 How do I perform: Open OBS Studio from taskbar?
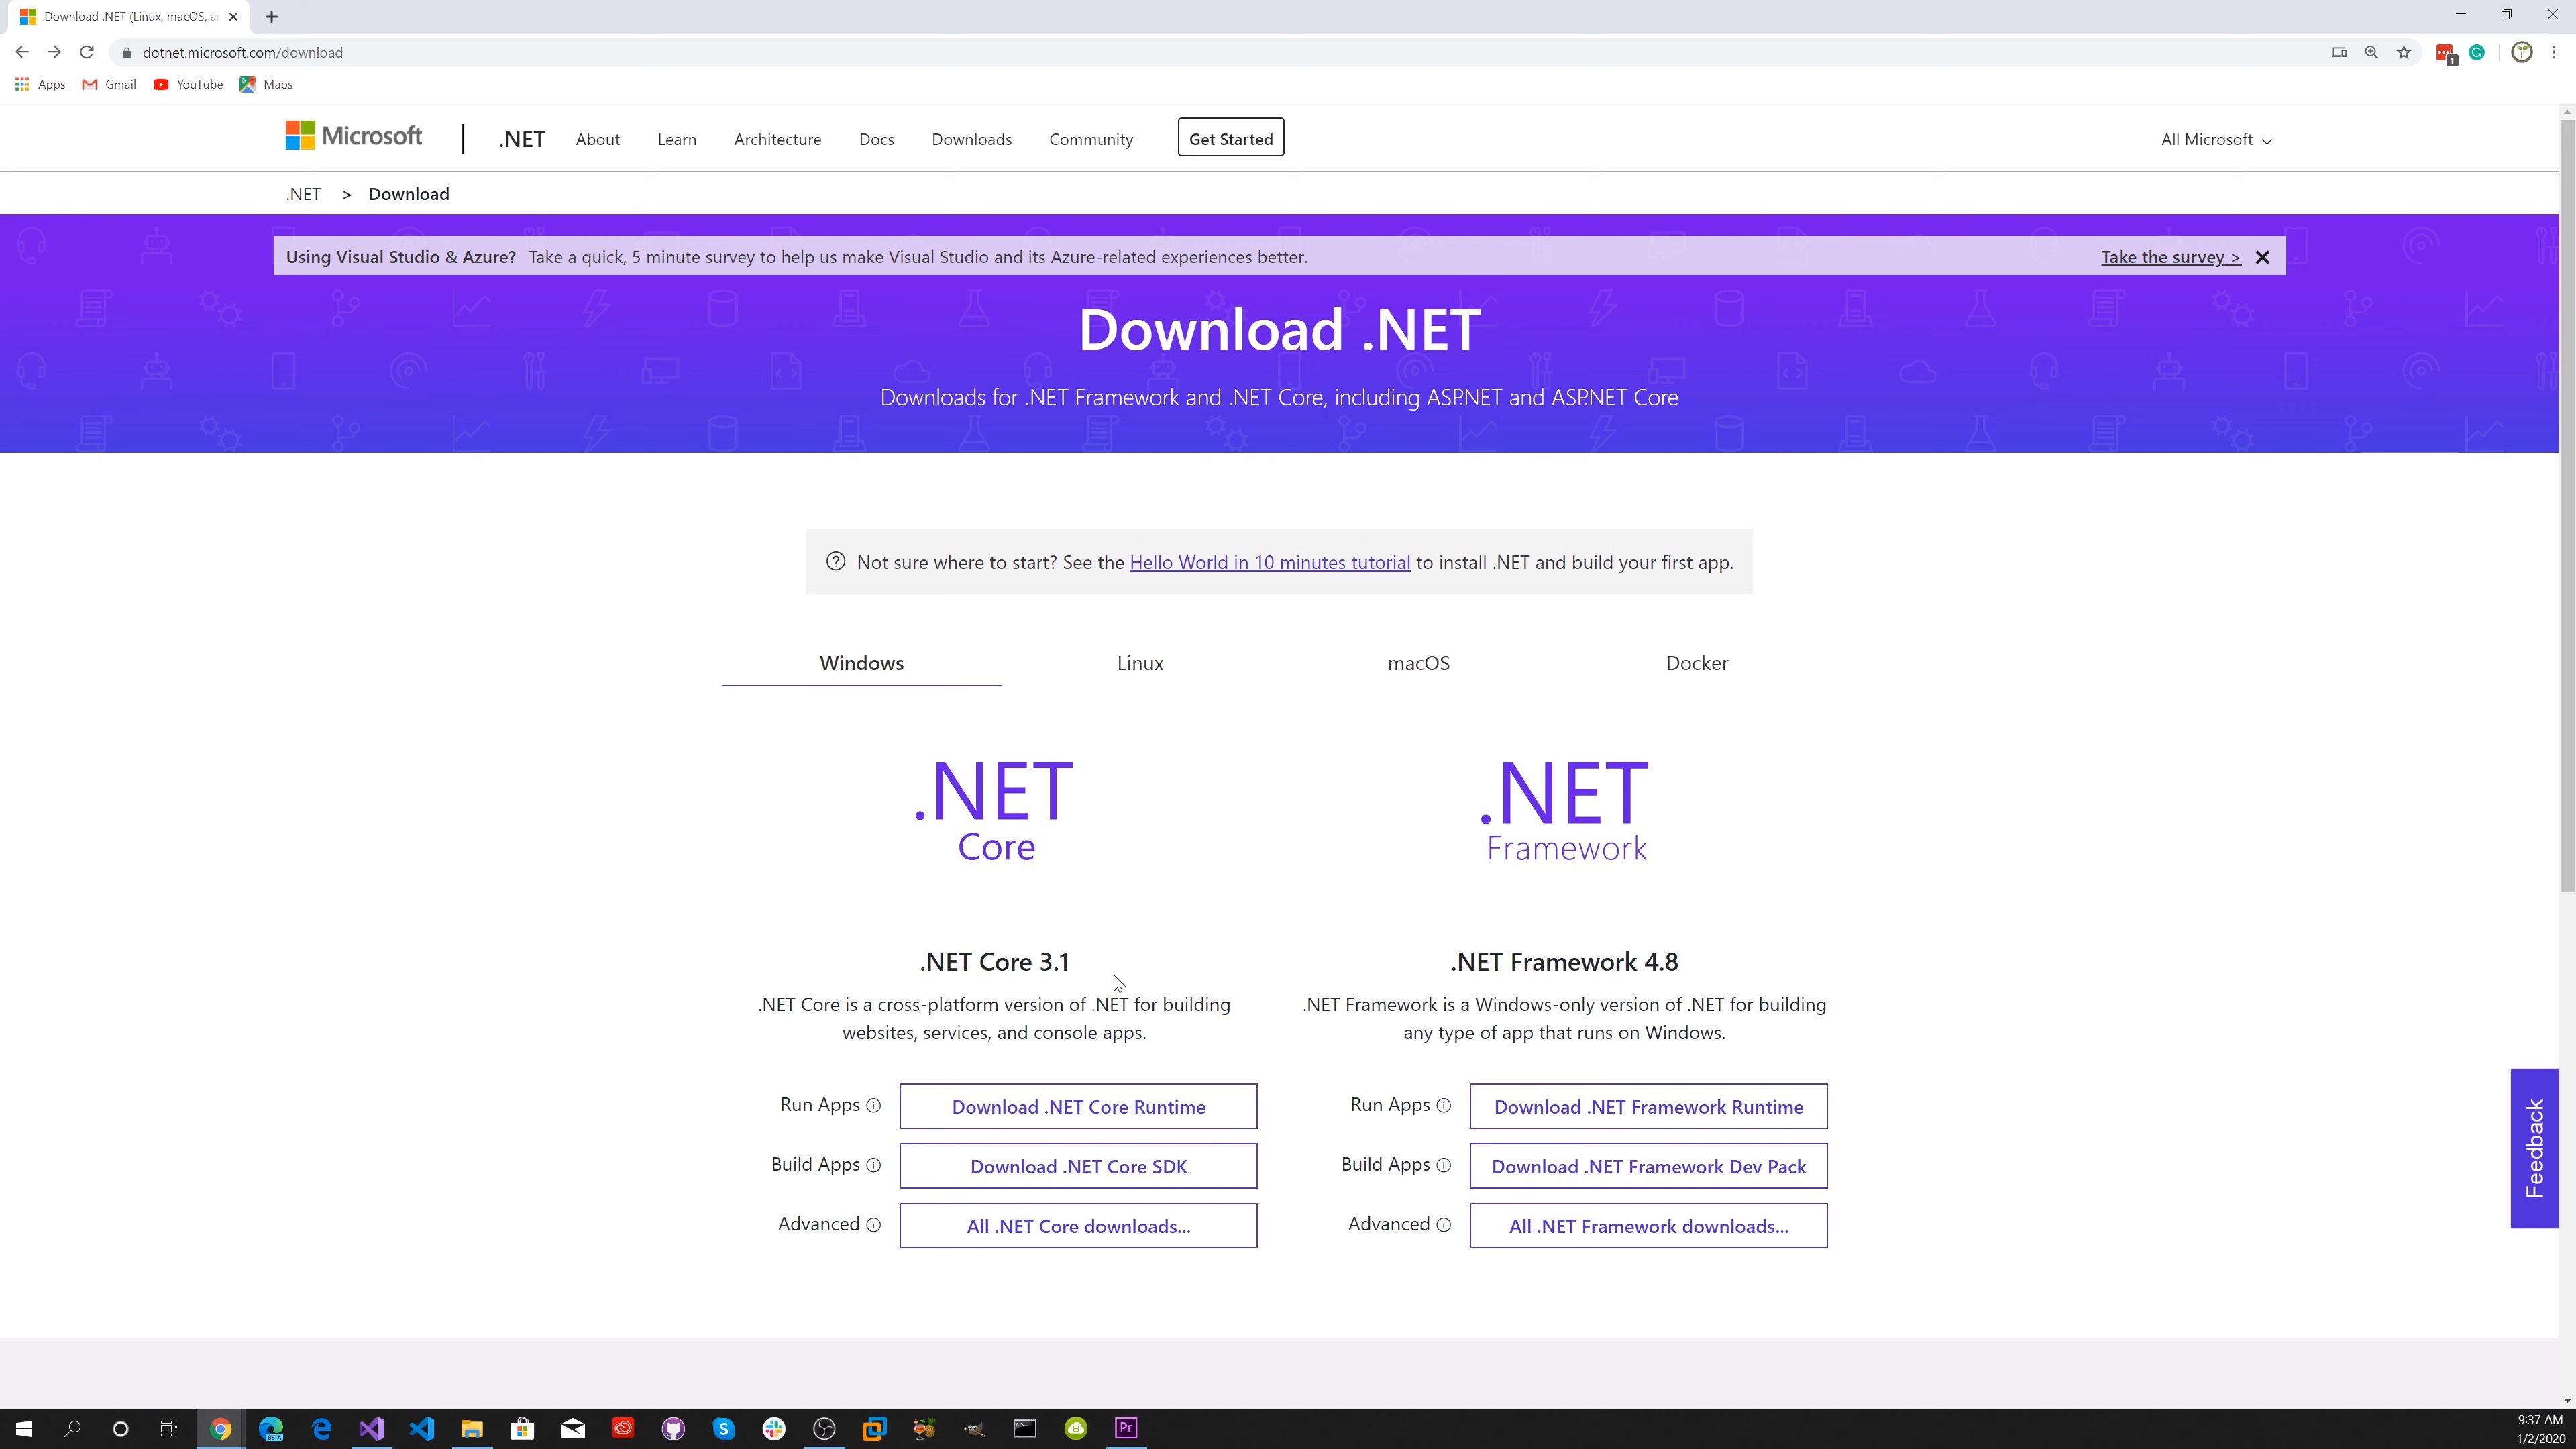(824, 1428)
